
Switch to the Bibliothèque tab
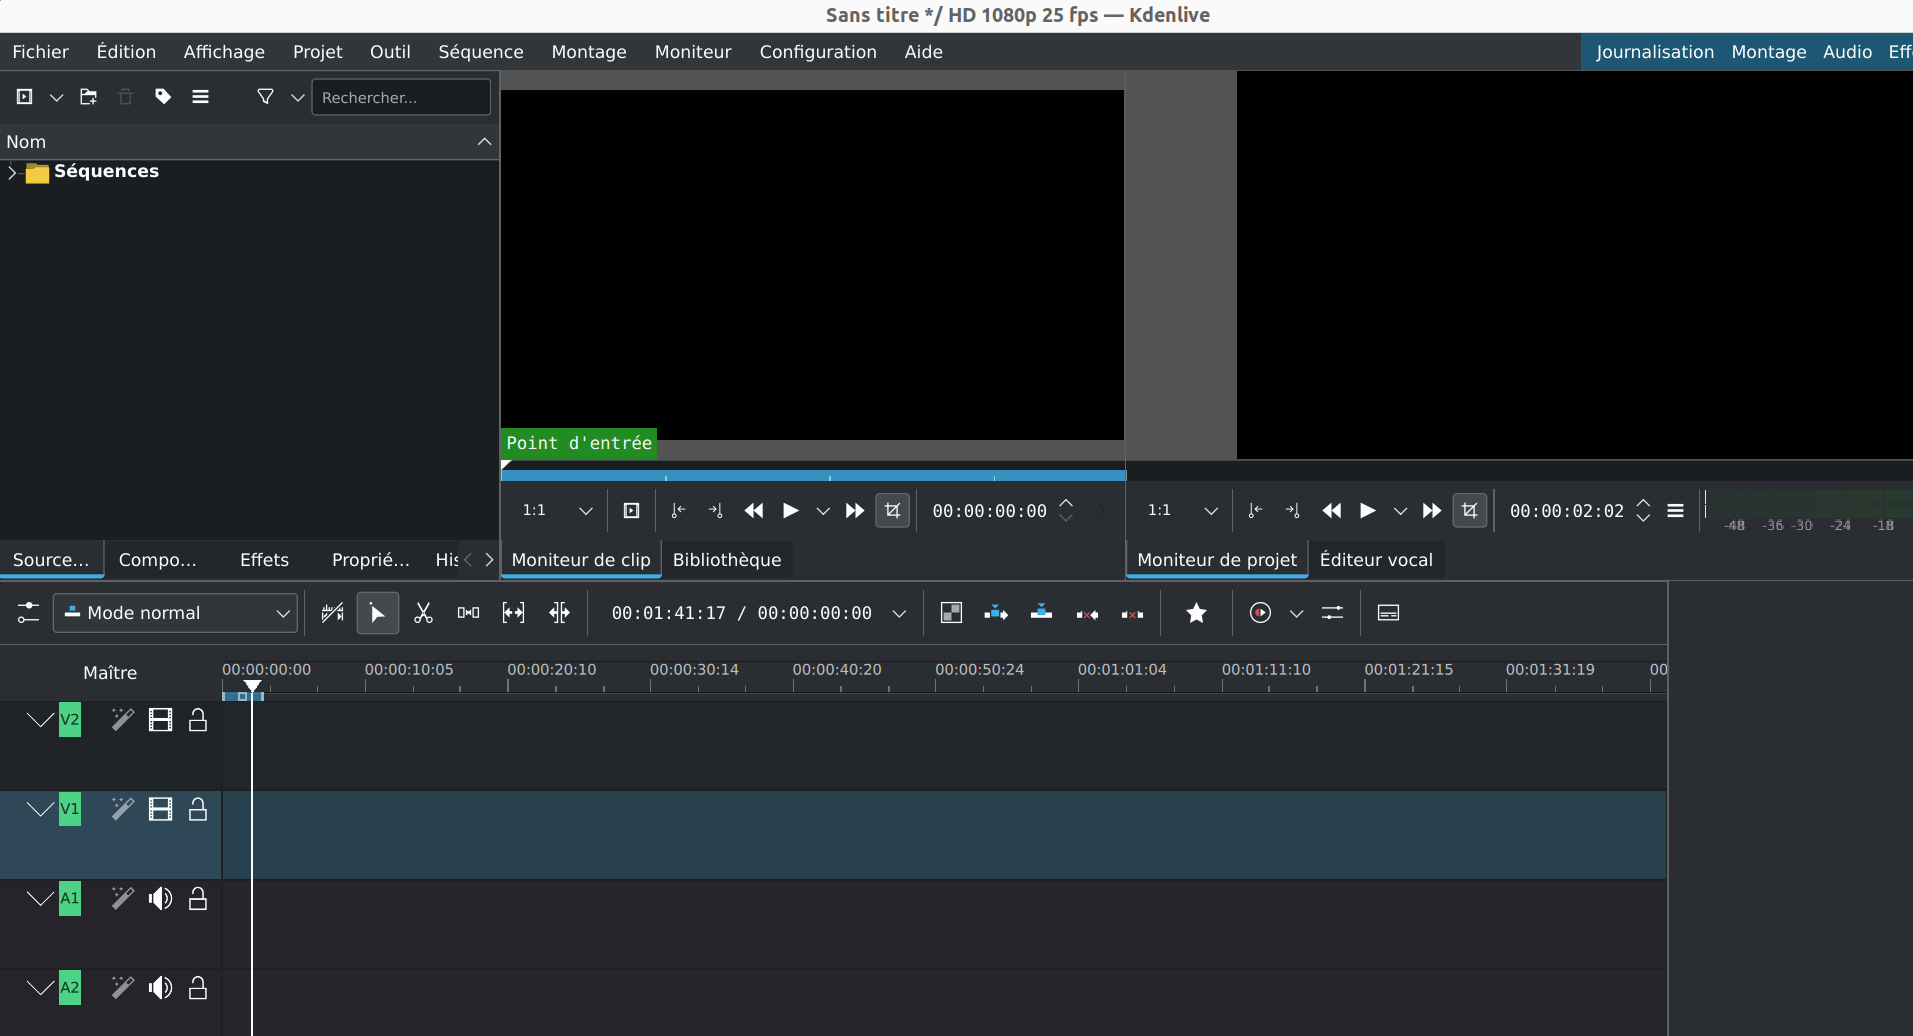(726, 560)
